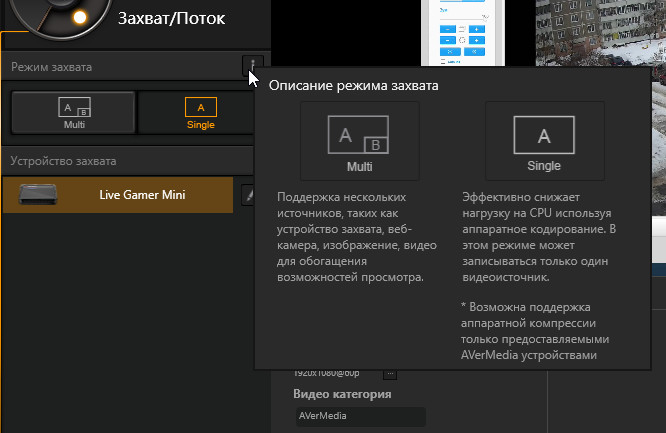Click the Single icon in the description popup
666x433 pixels.
pyautogui.click(x=545, y=141)
